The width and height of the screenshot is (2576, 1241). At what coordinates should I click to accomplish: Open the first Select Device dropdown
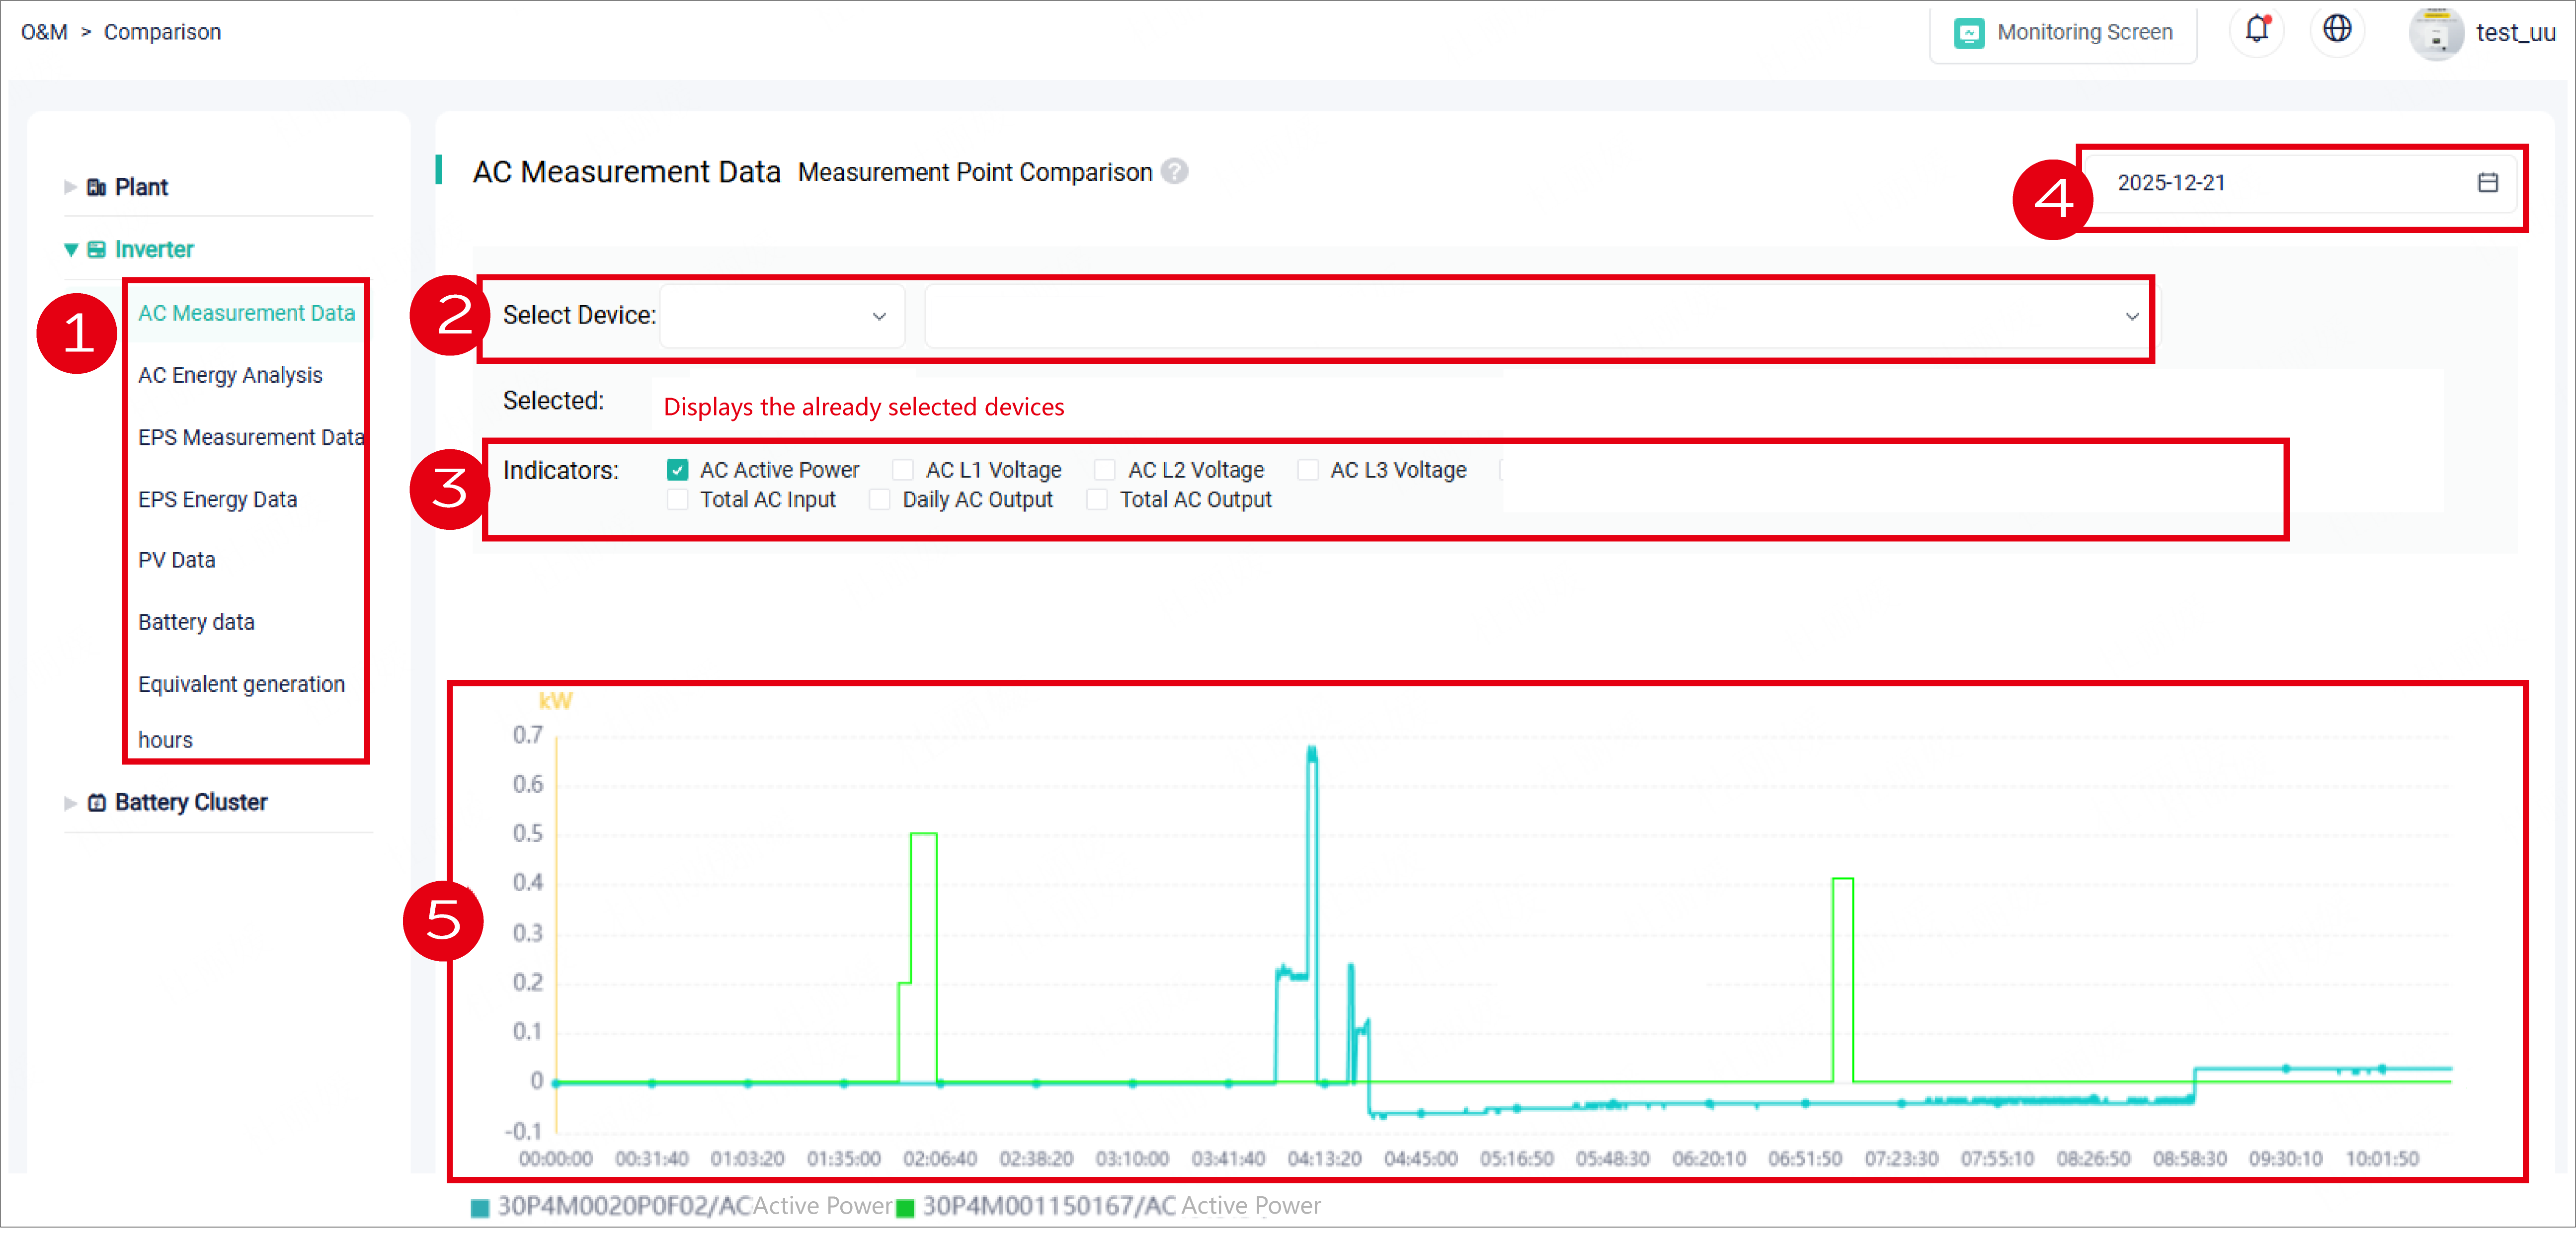(x=782, y=317)
